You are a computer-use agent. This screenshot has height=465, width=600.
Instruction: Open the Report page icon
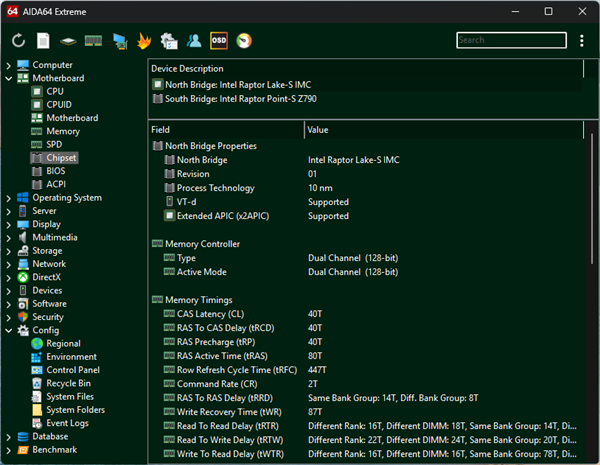(x=43, y=40)
